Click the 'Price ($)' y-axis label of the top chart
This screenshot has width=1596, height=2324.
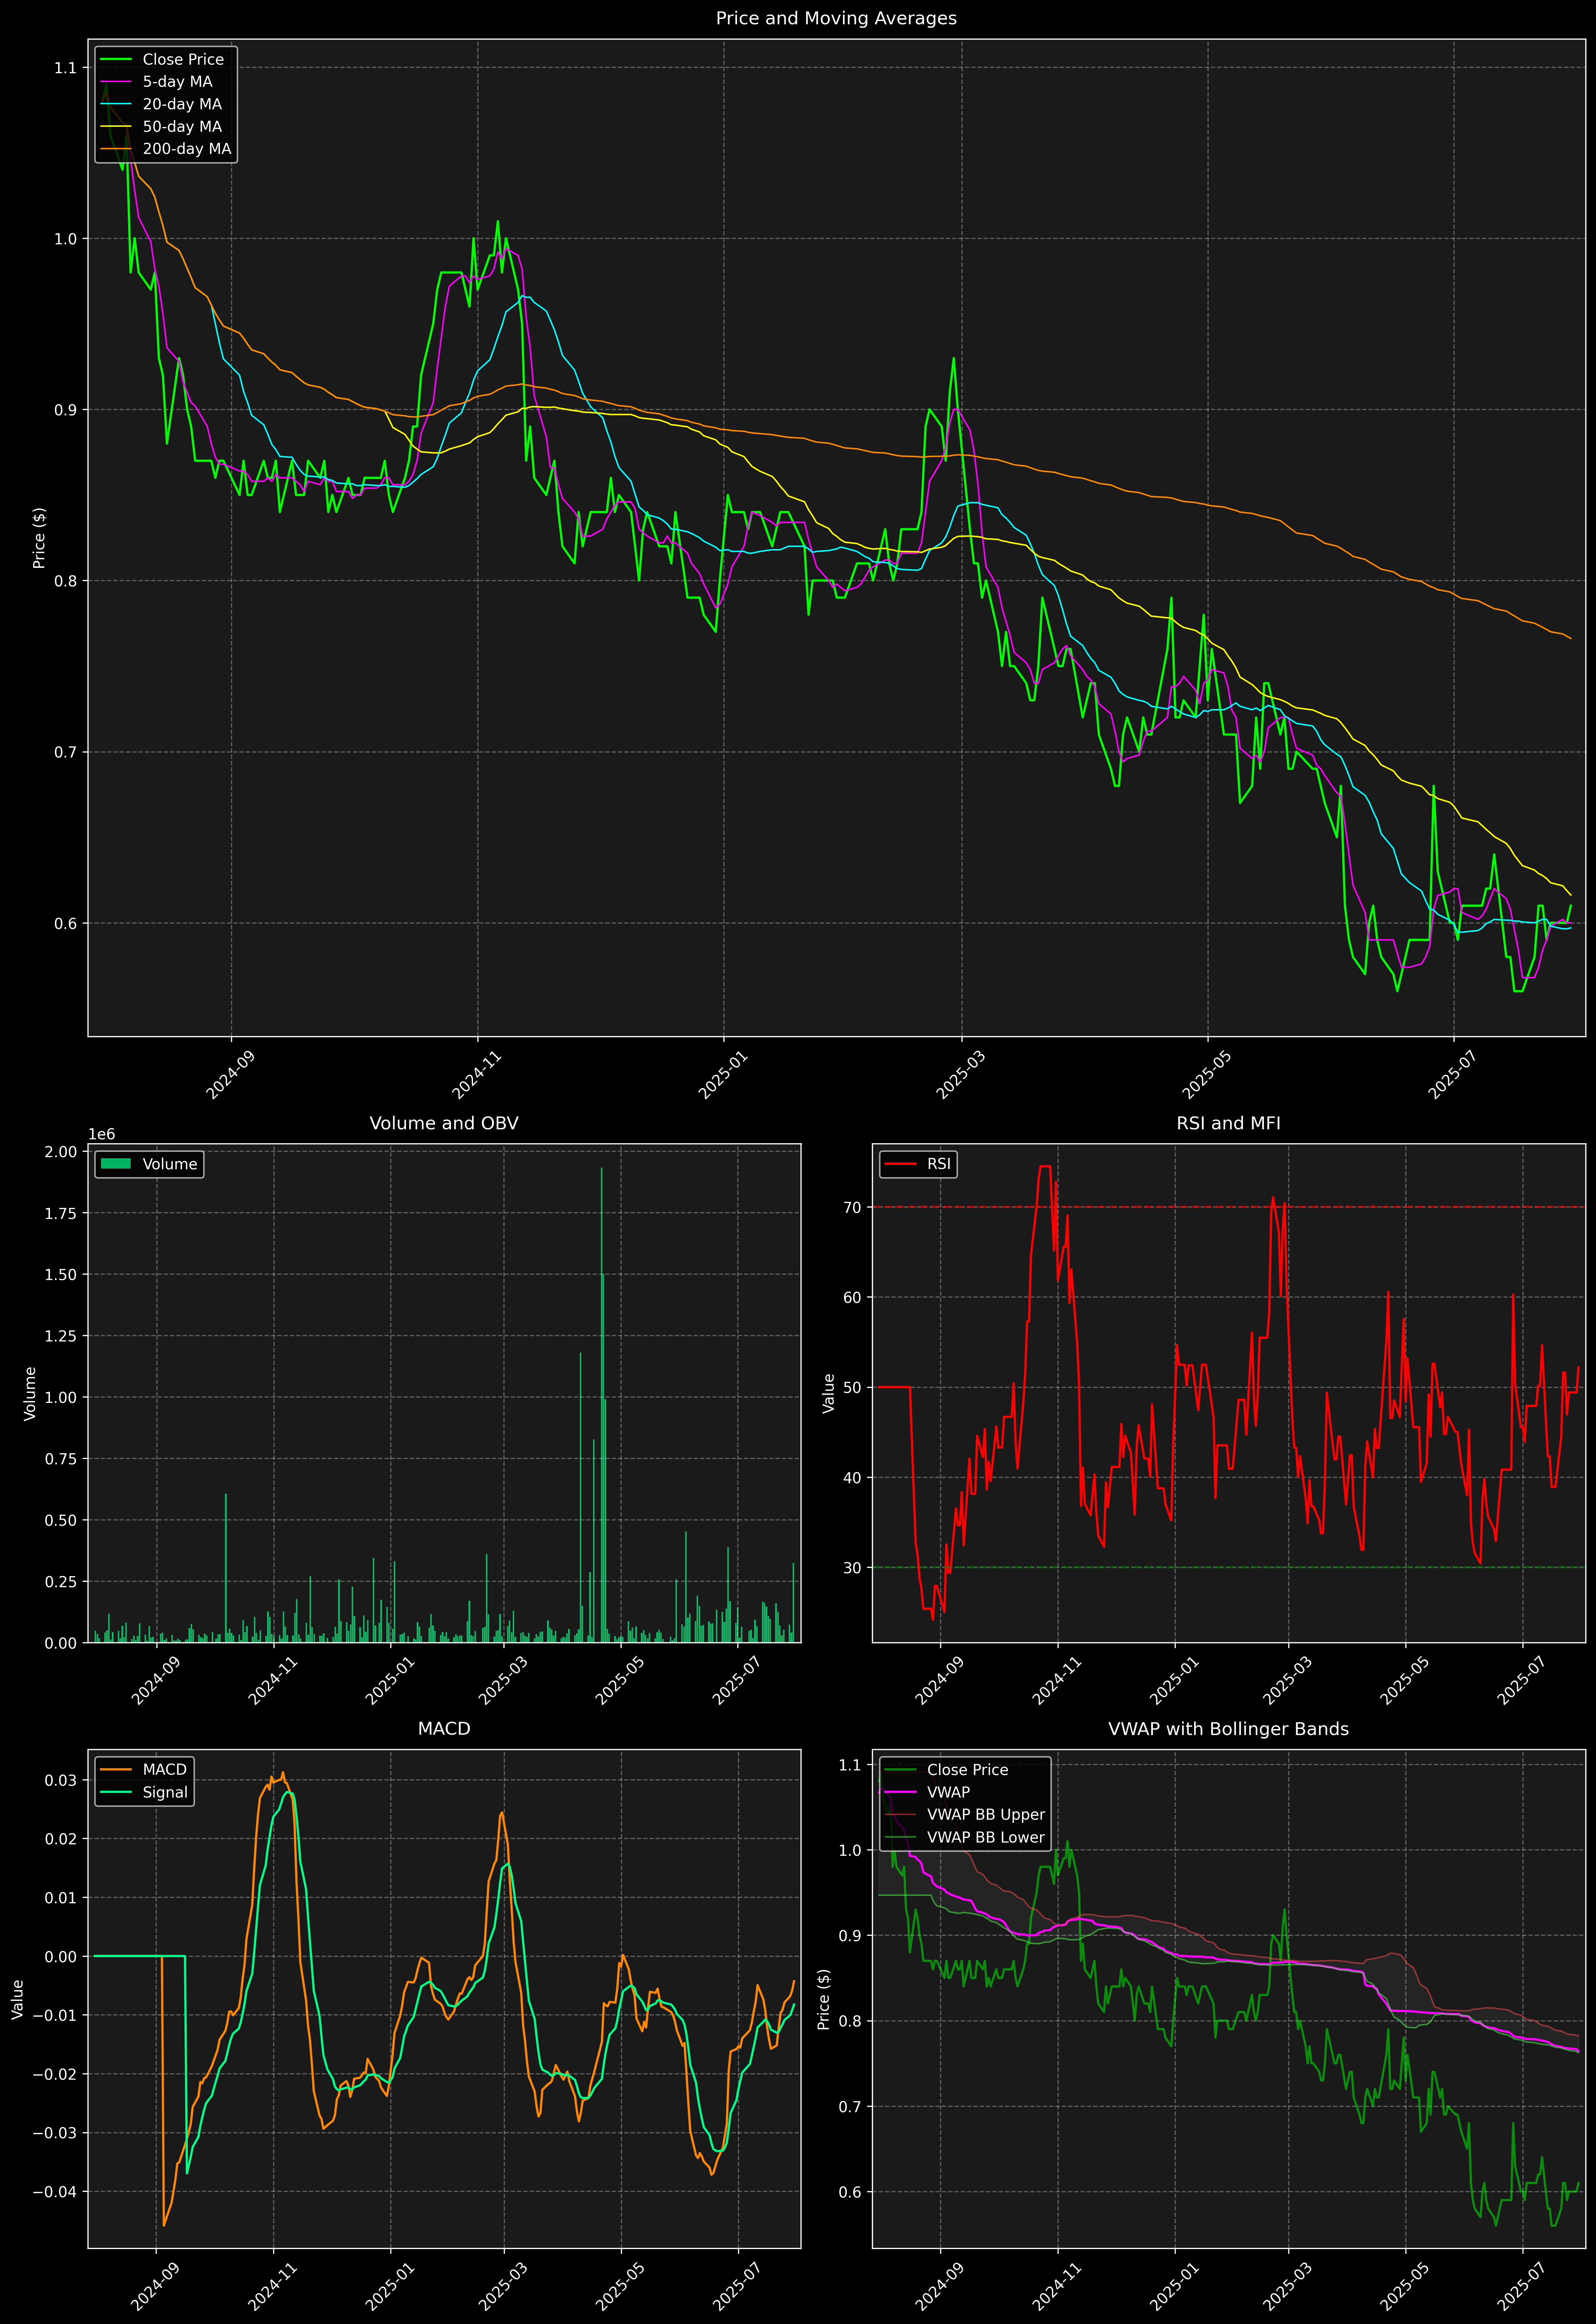click(x=39, y=538)
